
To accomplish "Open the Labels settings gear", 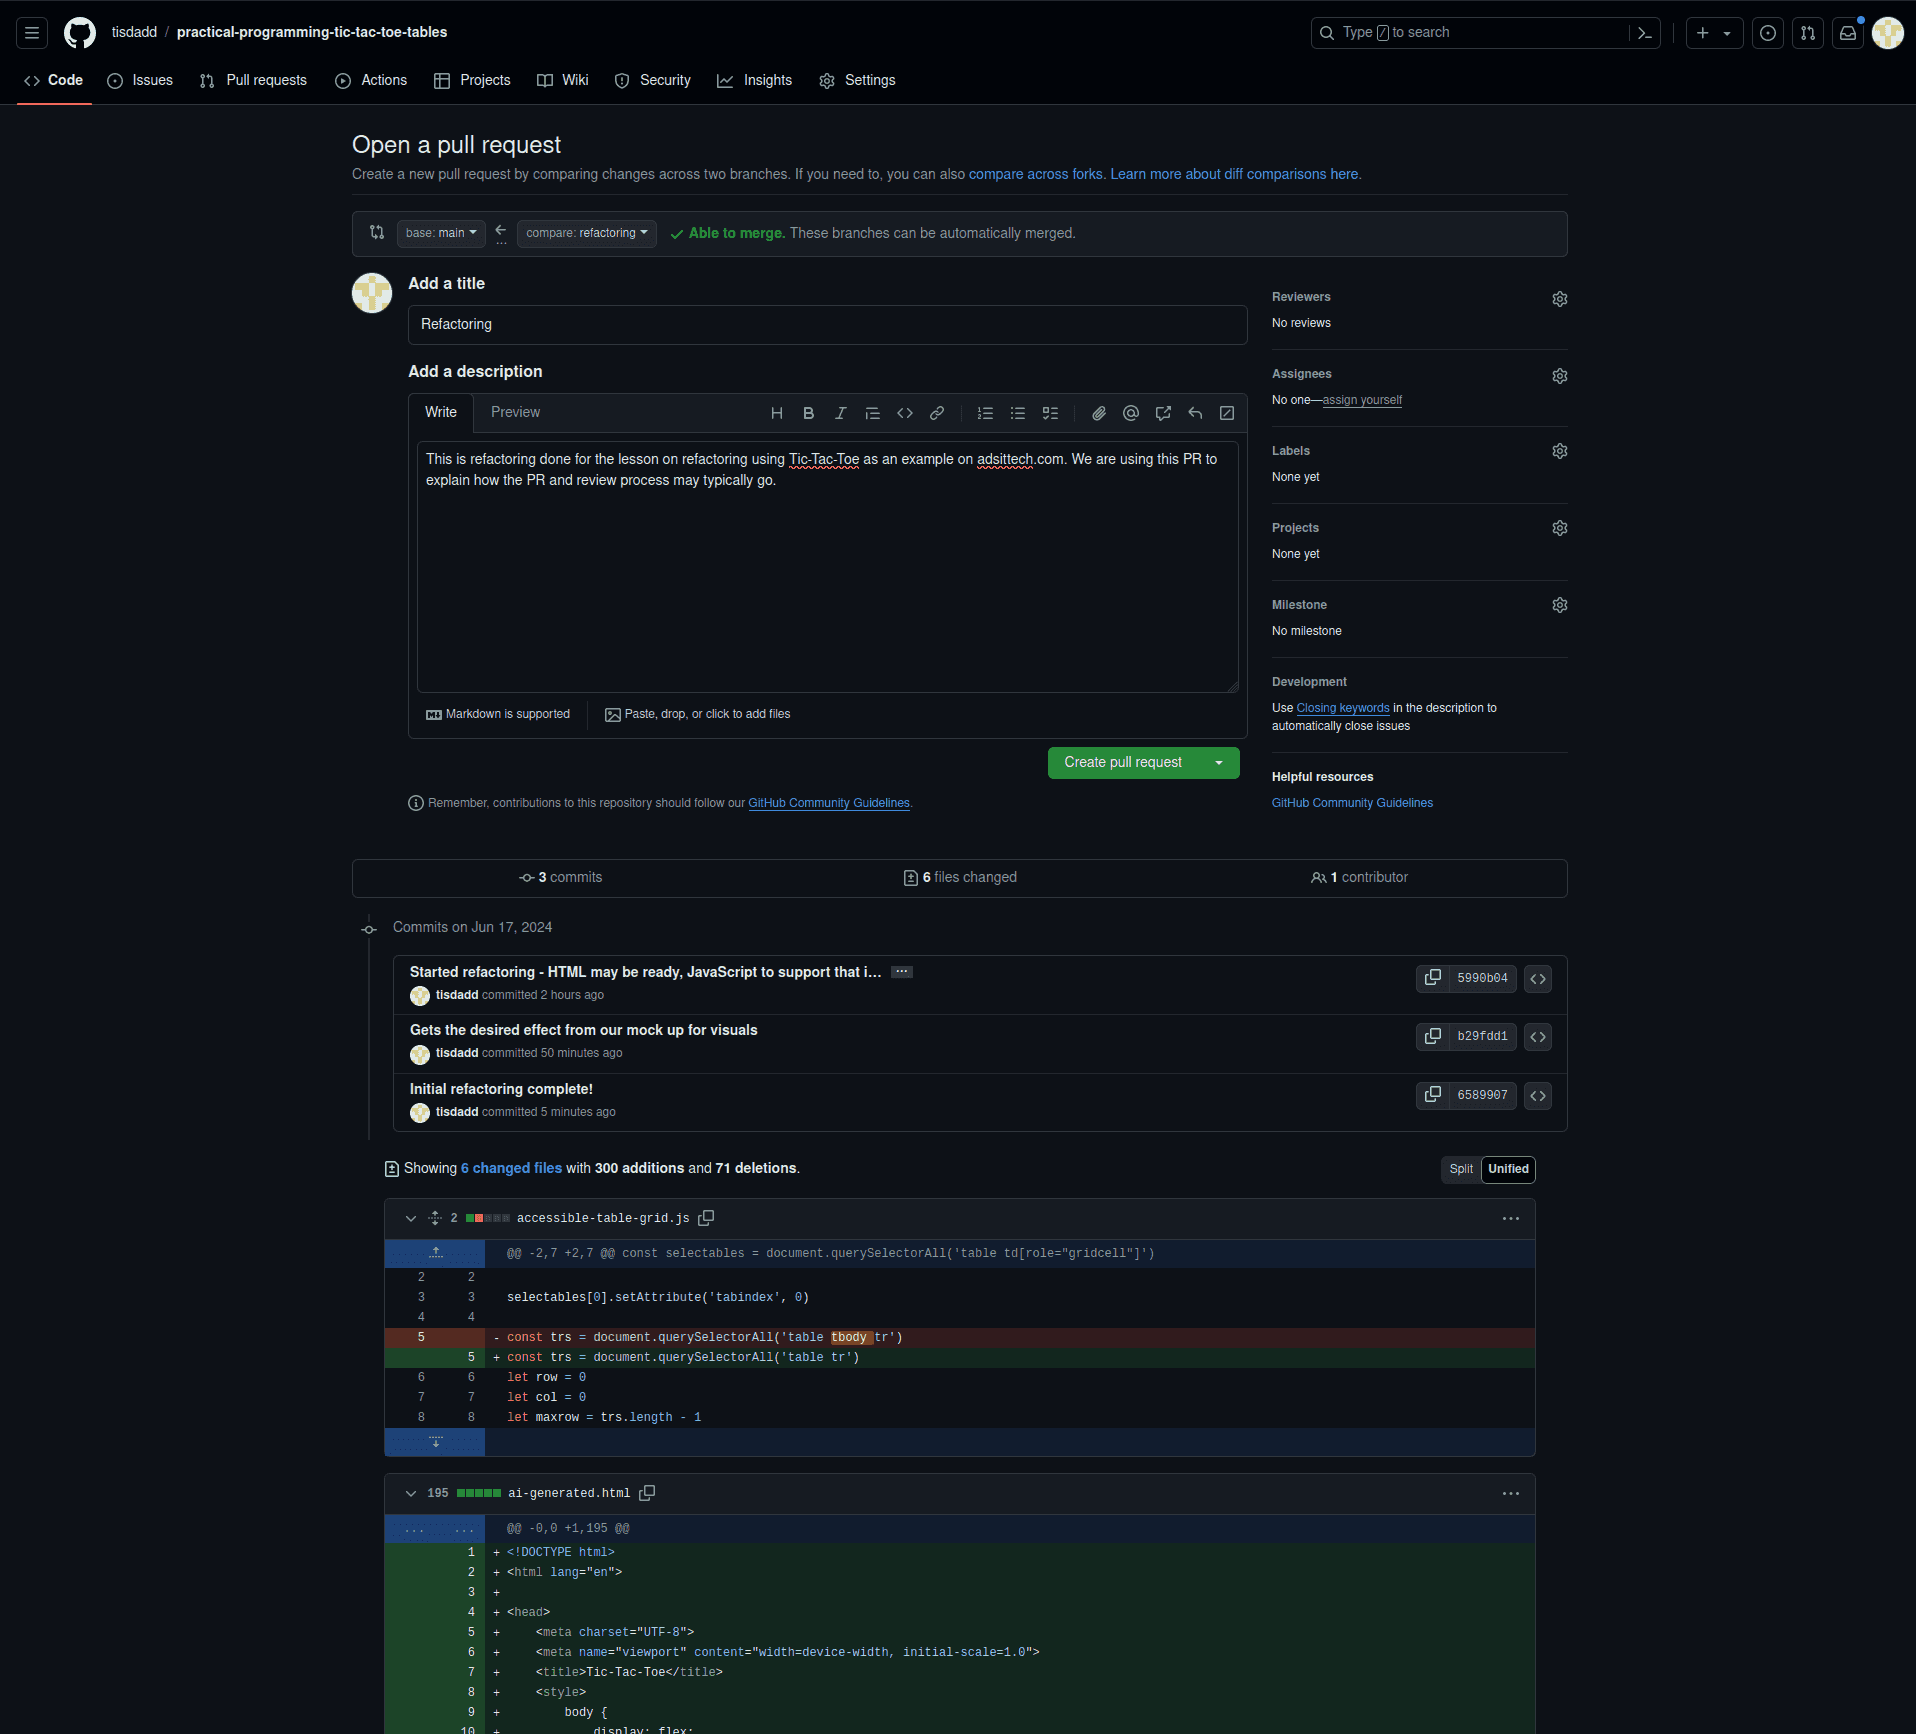I will (x=1560, y=451).
